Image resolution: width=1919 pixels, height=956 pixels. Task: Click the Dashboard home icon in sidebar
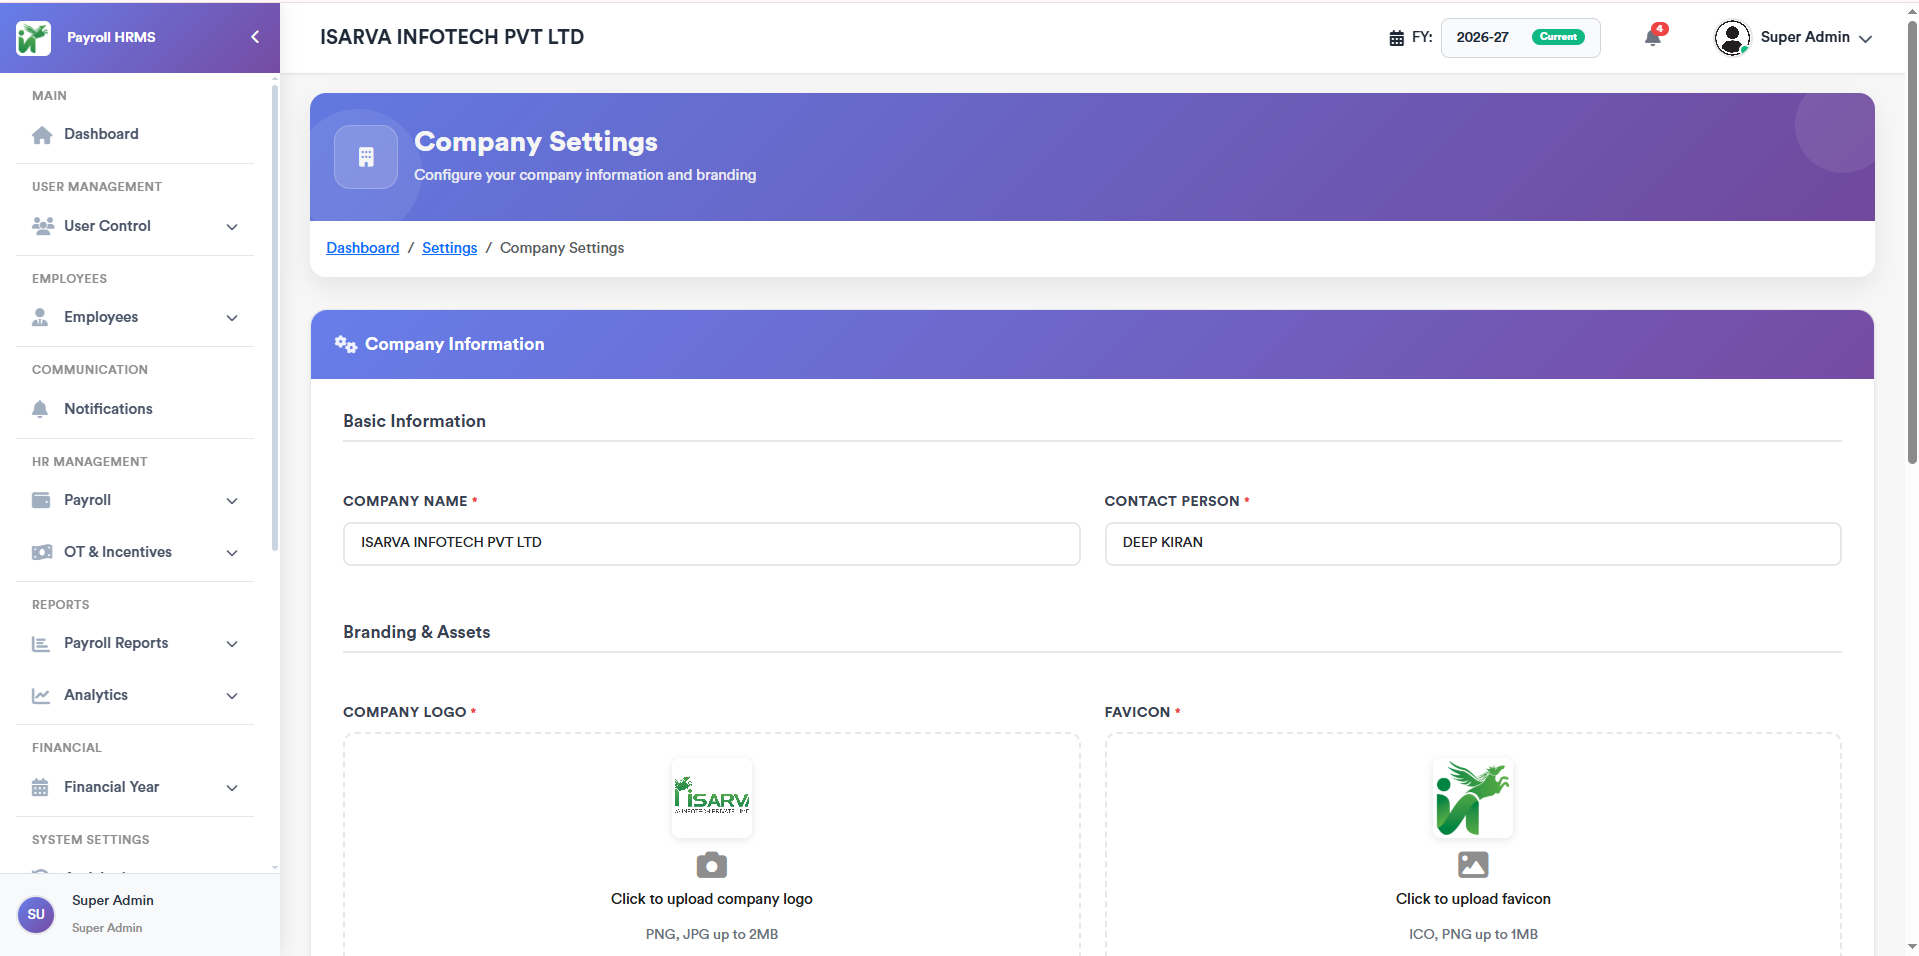pos(42,135)
